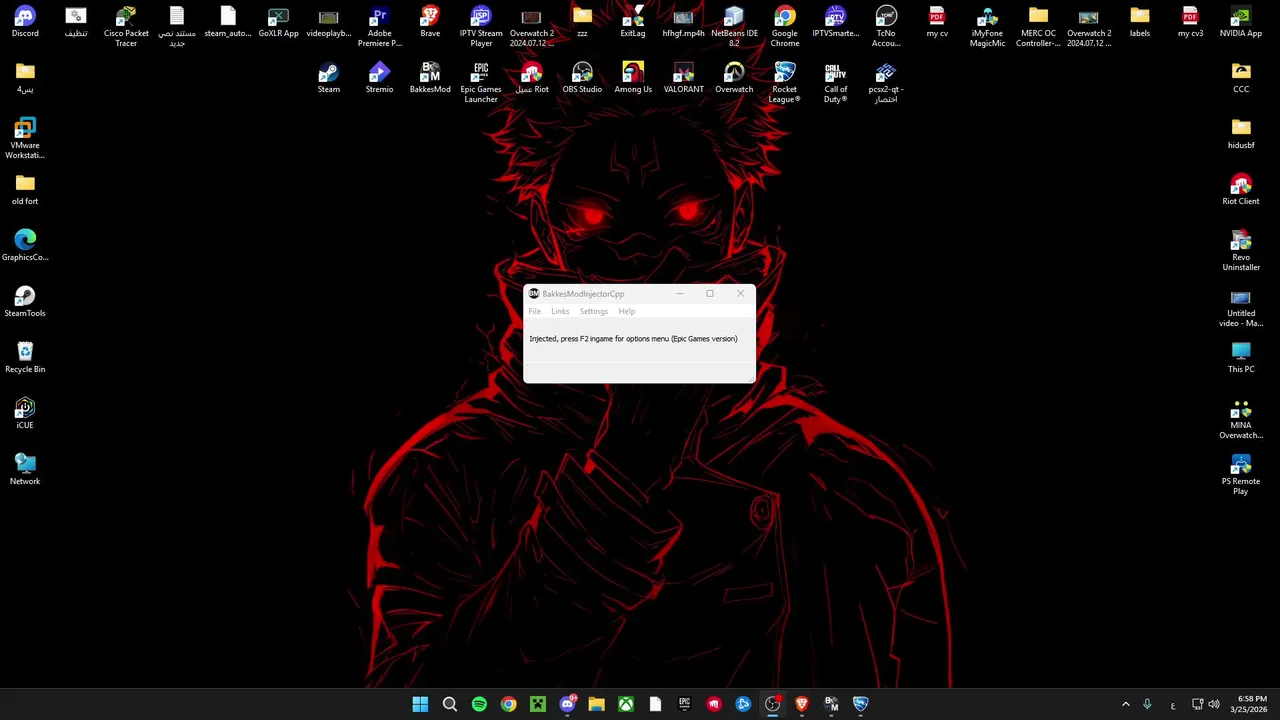The width and height of the screenshot is (1280, 720).
Task: Select the Rocket League desktop icon
Action: (785, 83)
